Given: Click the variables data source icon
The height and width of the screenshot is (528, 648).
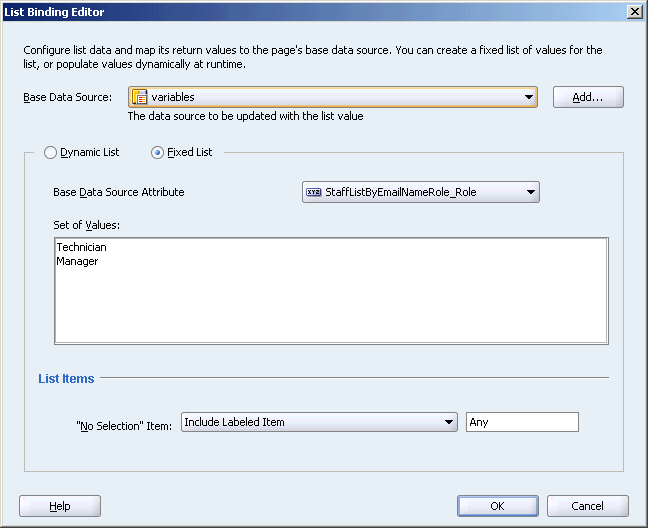Looking at the screenshot, I should click(140, 97).
